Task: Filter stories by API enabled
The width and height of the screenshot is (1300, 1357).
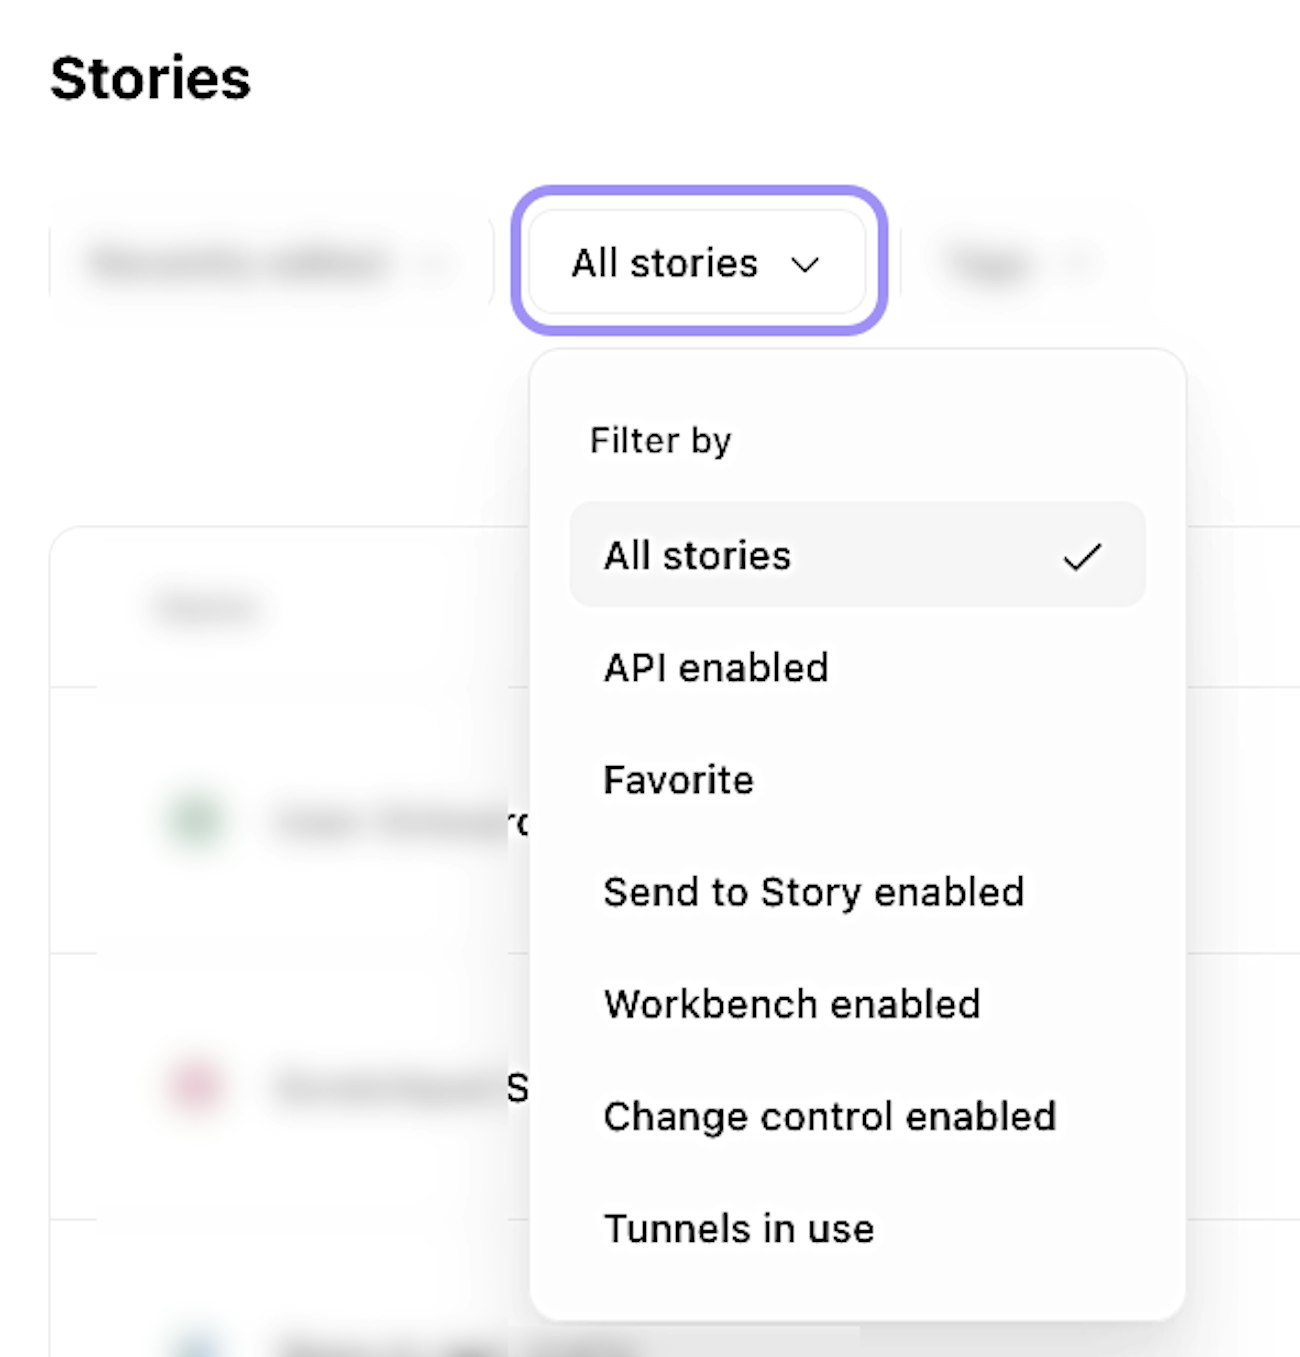Action: click(716, 668)
